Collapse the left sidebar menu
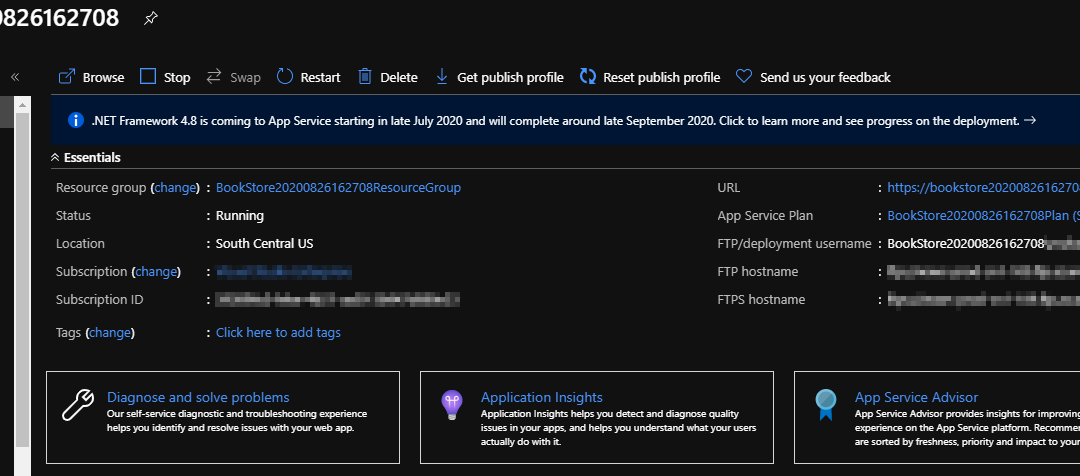Screen dimensions: 1080x476 tap(16, 77)
